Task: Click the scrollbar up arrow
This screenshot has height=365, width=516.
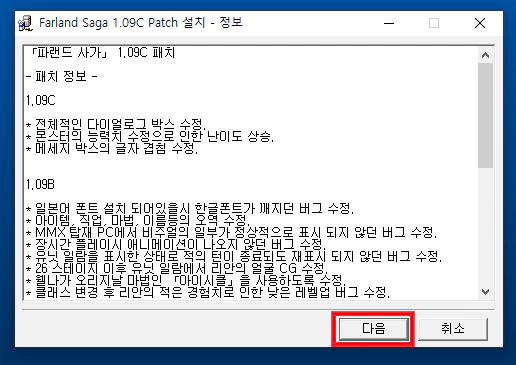Action: coord(485,55)
